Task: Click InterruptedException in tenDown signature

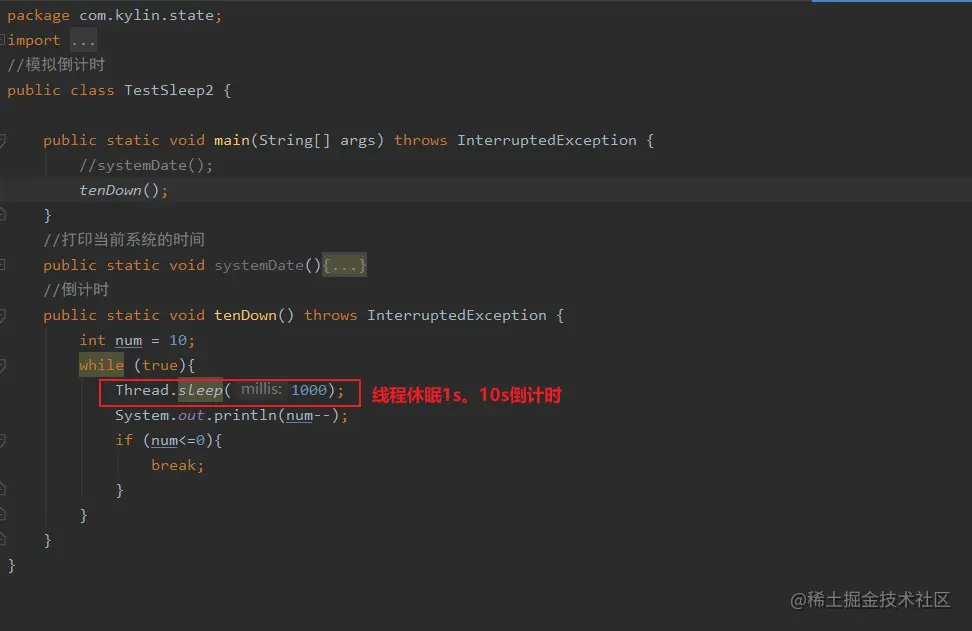Action: (x=457, y=316)
